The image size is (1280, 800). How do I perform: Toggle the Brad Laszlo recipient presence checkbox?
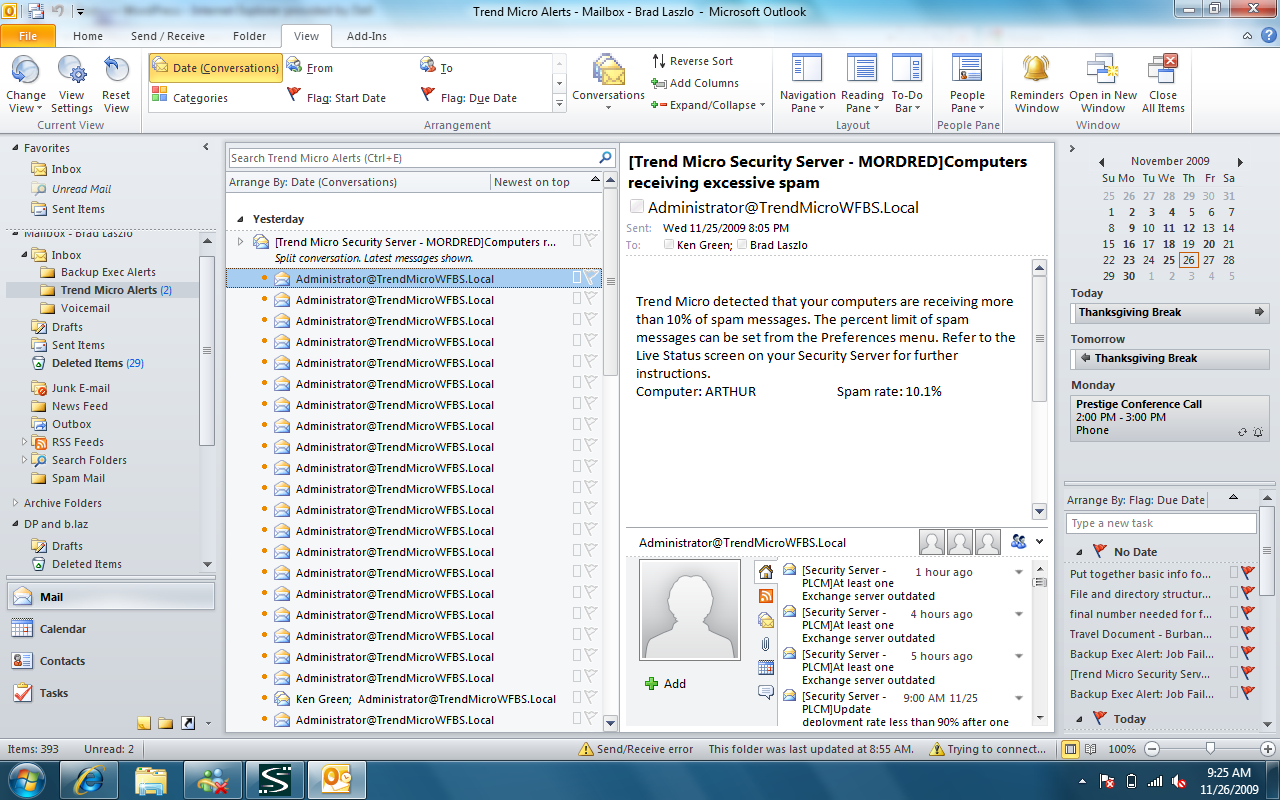[x=742, y=245]
